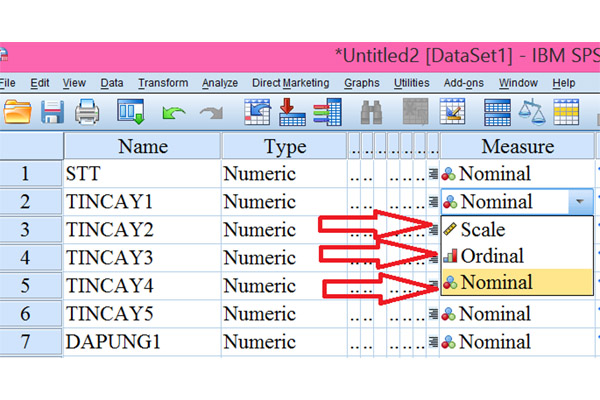Click align icon in the STT row

(433, 174)
